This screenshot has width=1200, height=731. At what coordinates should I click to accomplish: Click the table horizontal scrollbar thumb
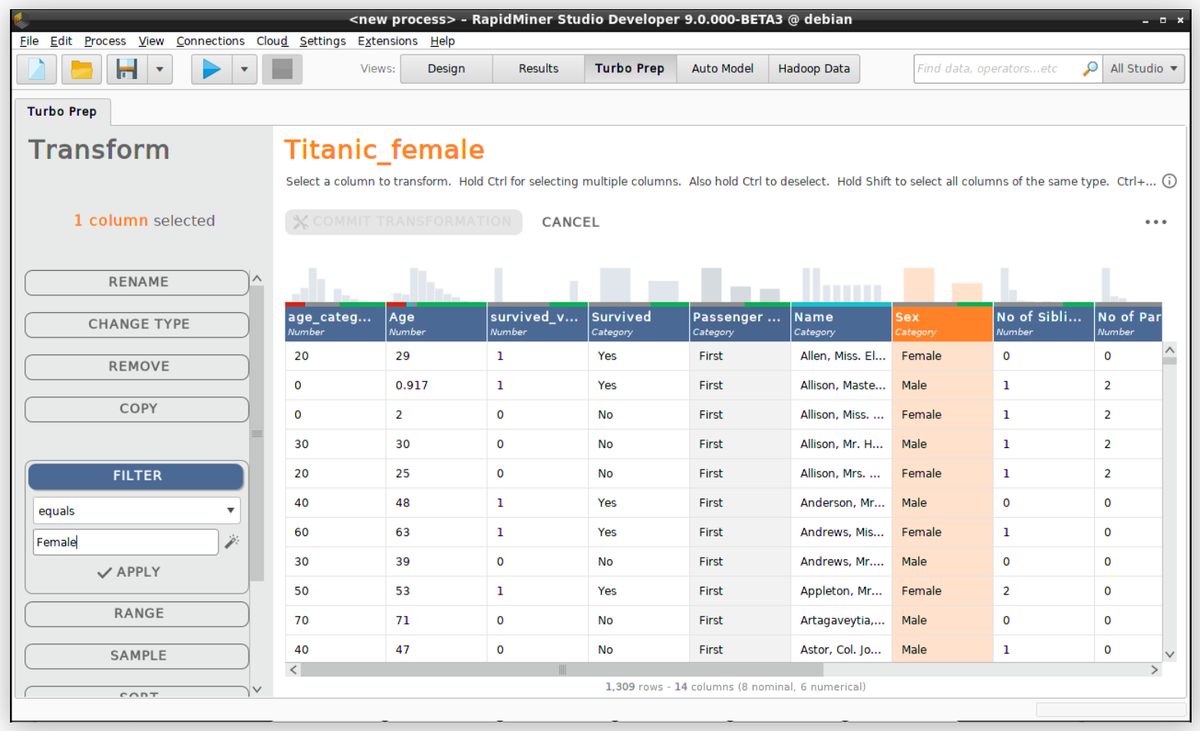(x=561, y=670)
